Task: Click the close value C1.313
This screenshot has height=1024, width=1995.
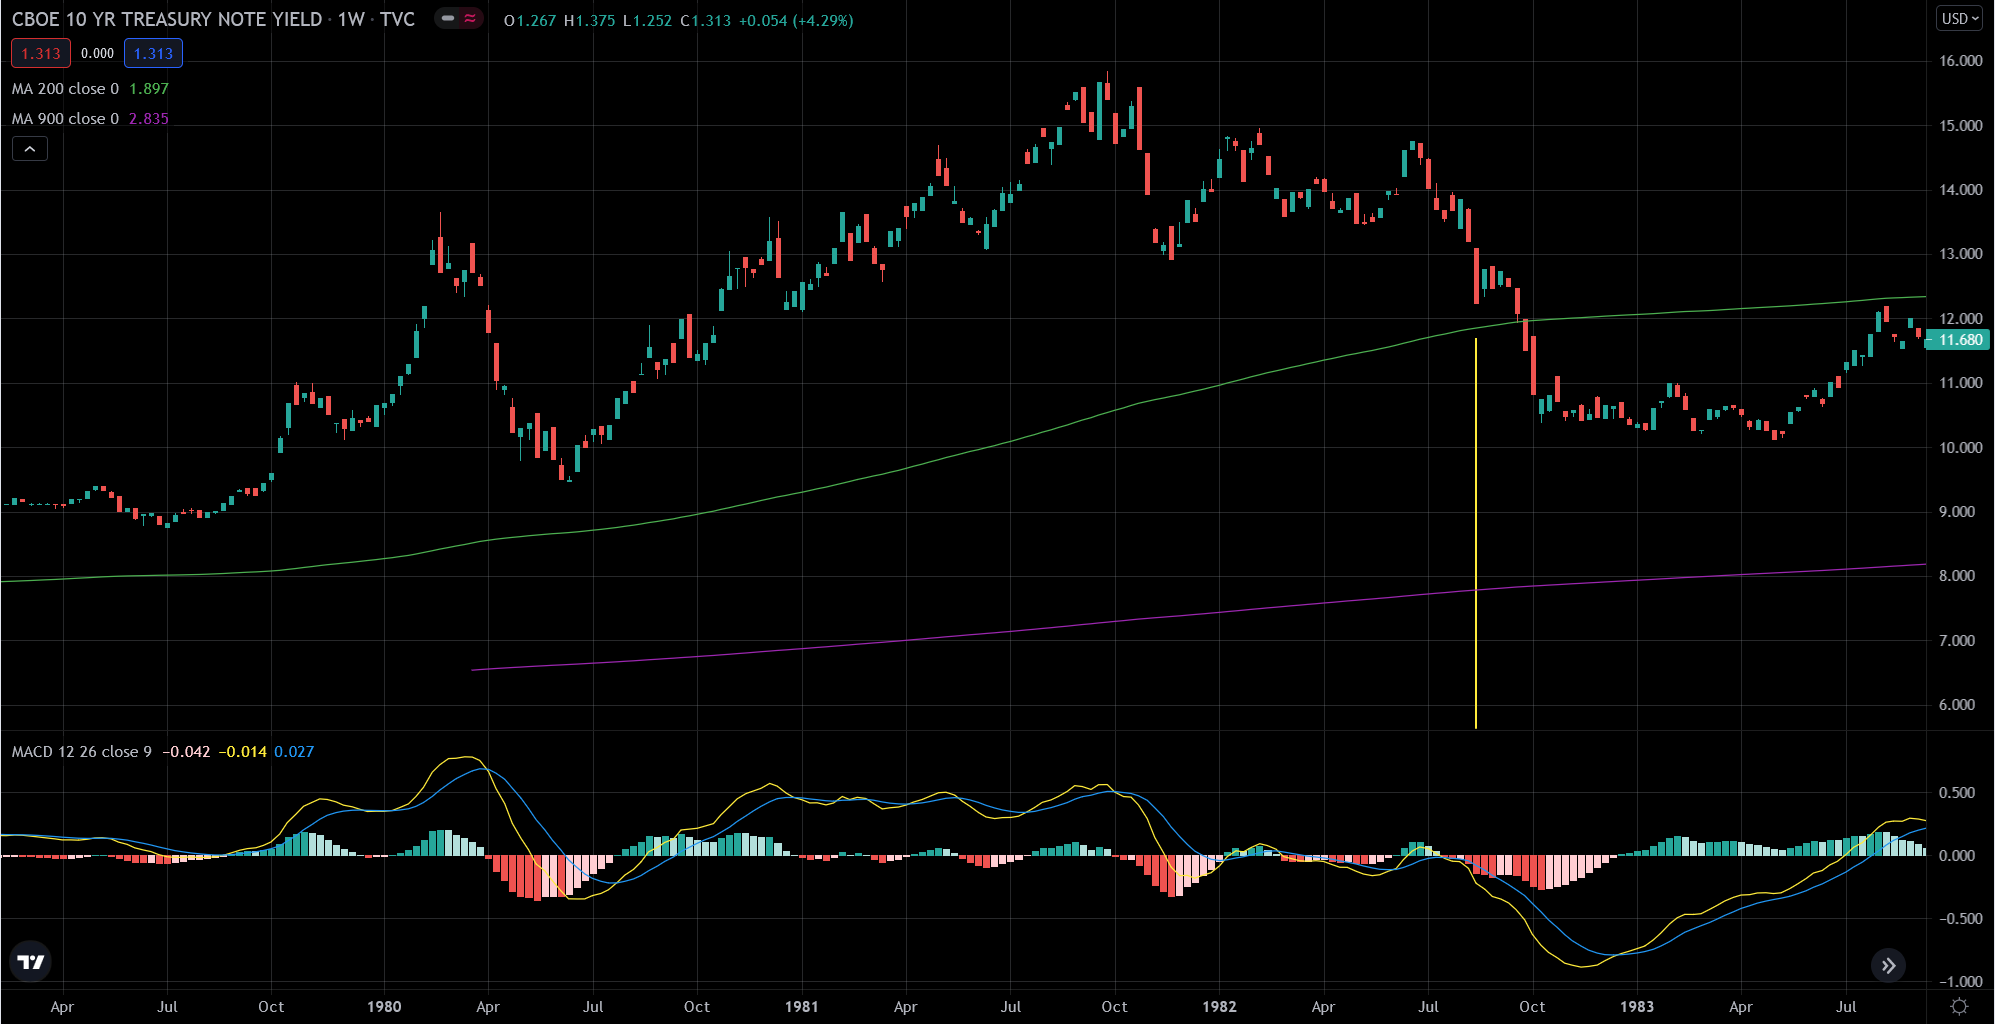Action: tap(705, 20)
